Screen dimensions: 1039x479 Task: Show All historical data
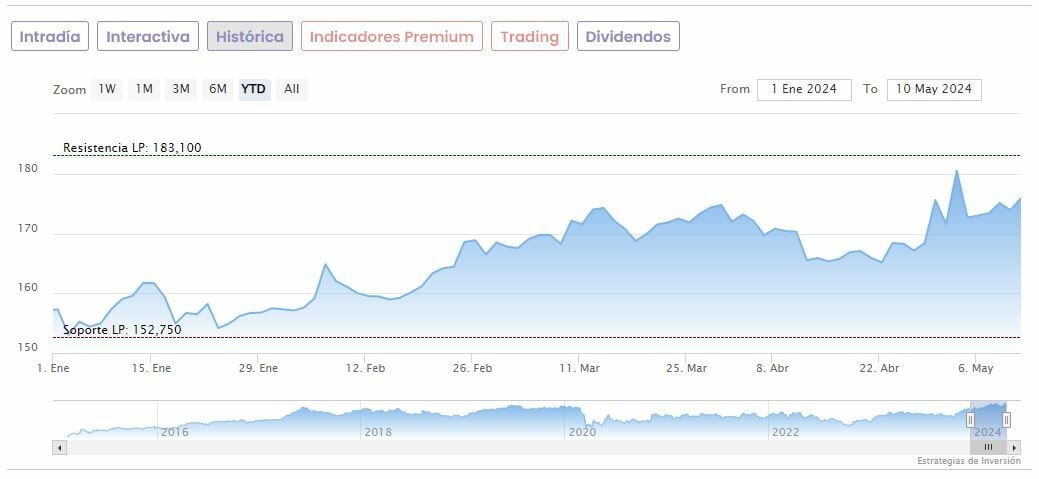[291, 89]
